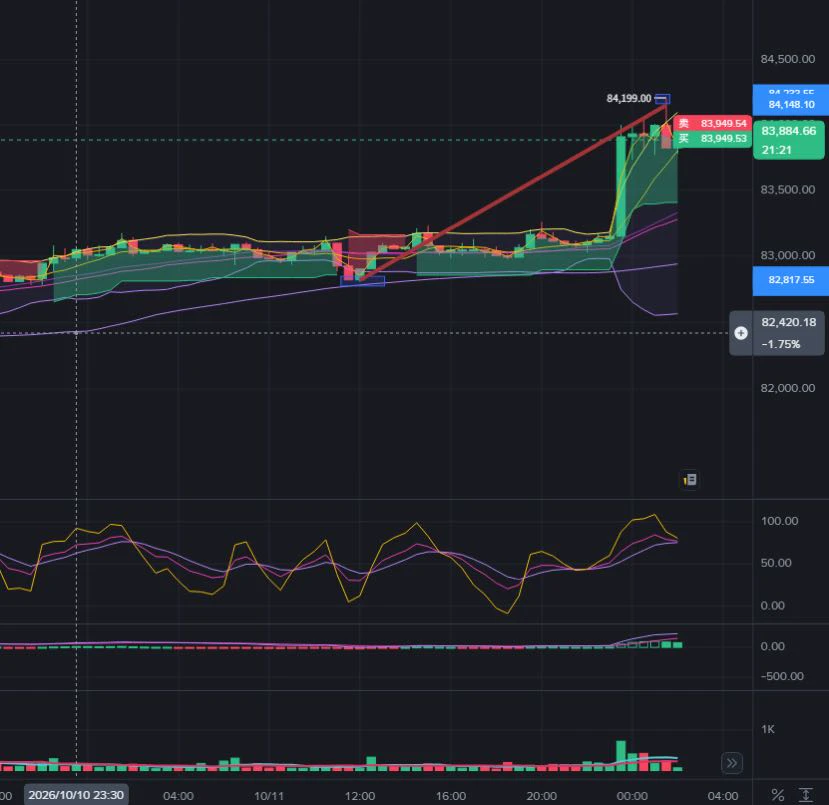Click the 50.00 oscillator scale label
The width and height of the screenshot is (829, 805).
pos(776,563)
